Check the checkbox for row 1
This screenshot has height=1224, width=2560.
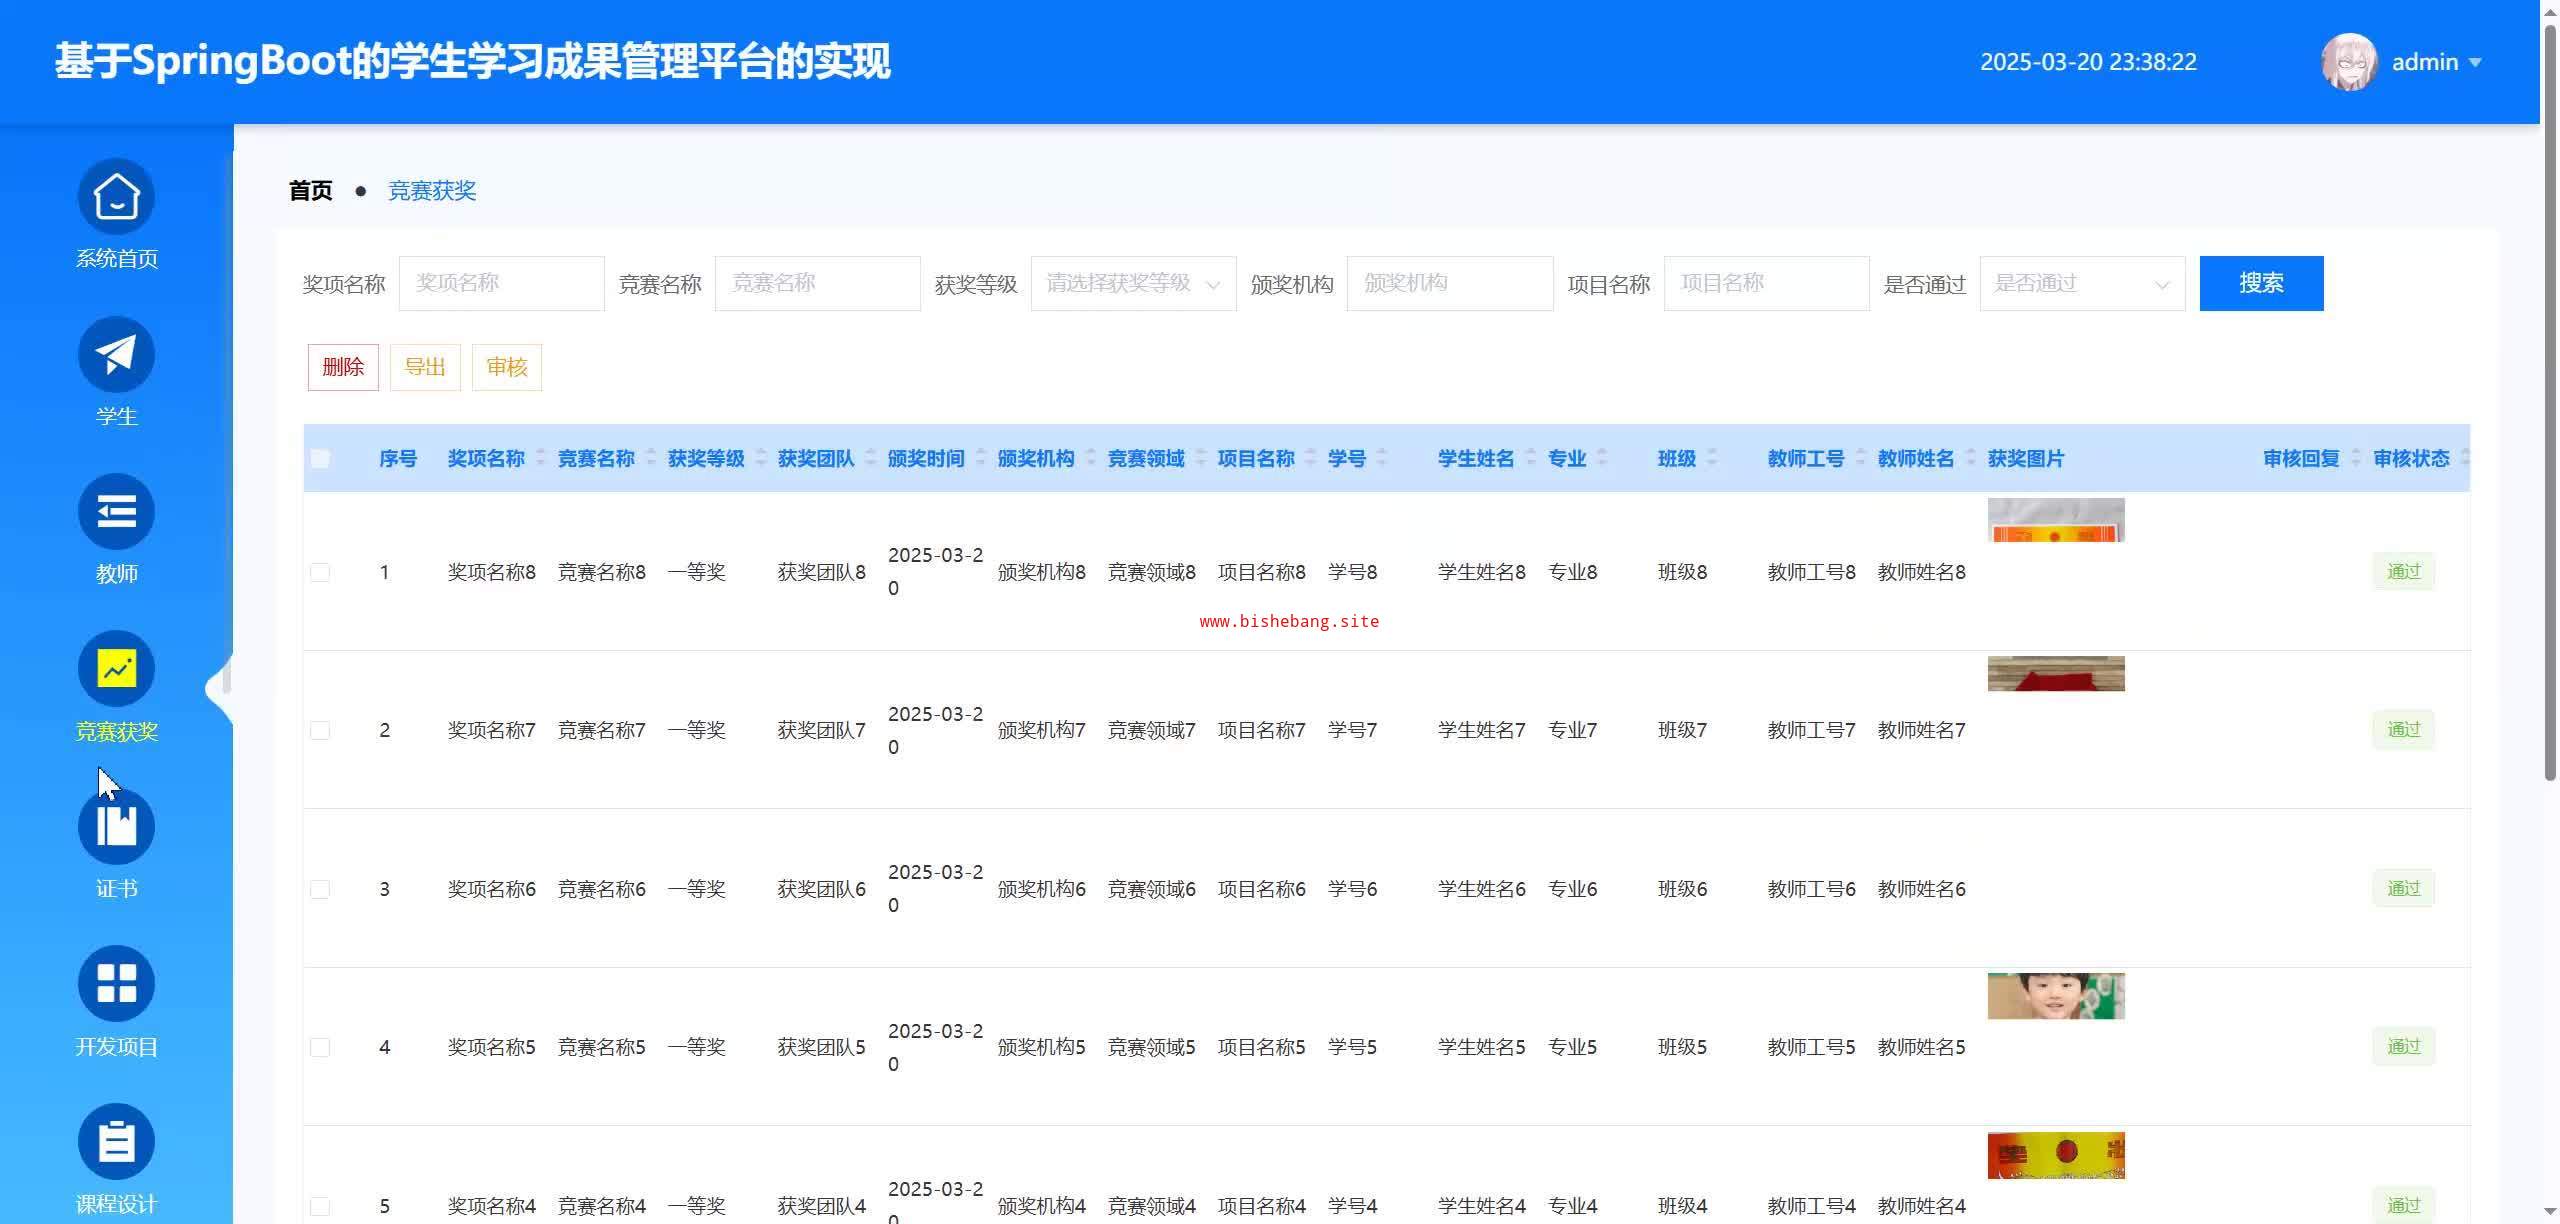320,572
